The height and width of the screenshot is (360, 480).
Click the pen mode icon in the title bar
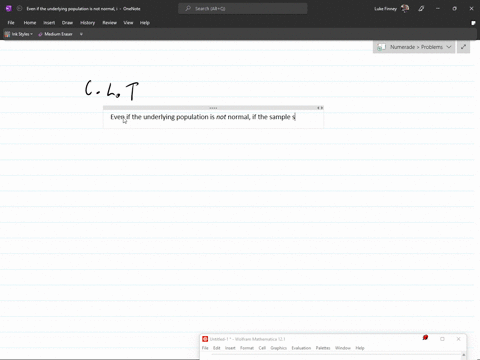tap(421, 9)
